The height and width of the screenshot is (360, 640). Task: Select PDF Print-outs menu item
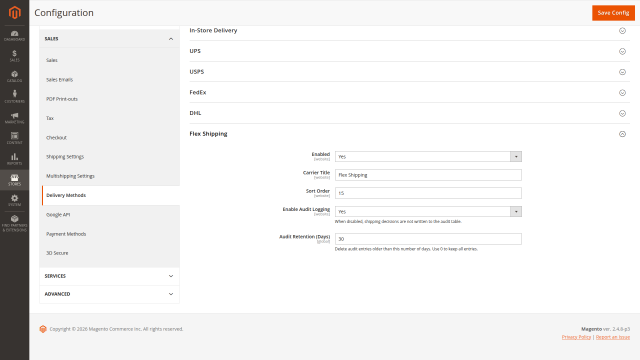tap(62, 99)
